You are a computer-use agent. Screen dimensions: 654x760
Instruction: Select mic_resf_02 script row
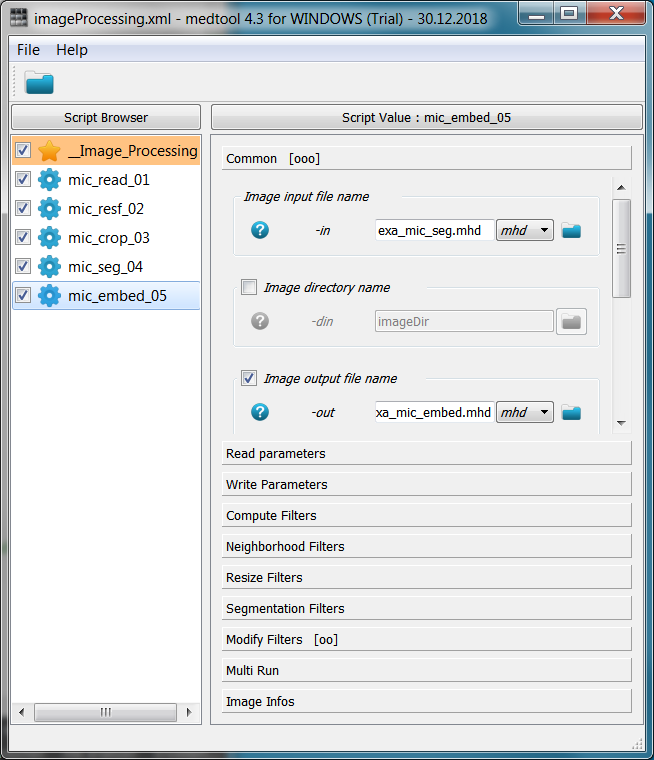pos(106,209)
